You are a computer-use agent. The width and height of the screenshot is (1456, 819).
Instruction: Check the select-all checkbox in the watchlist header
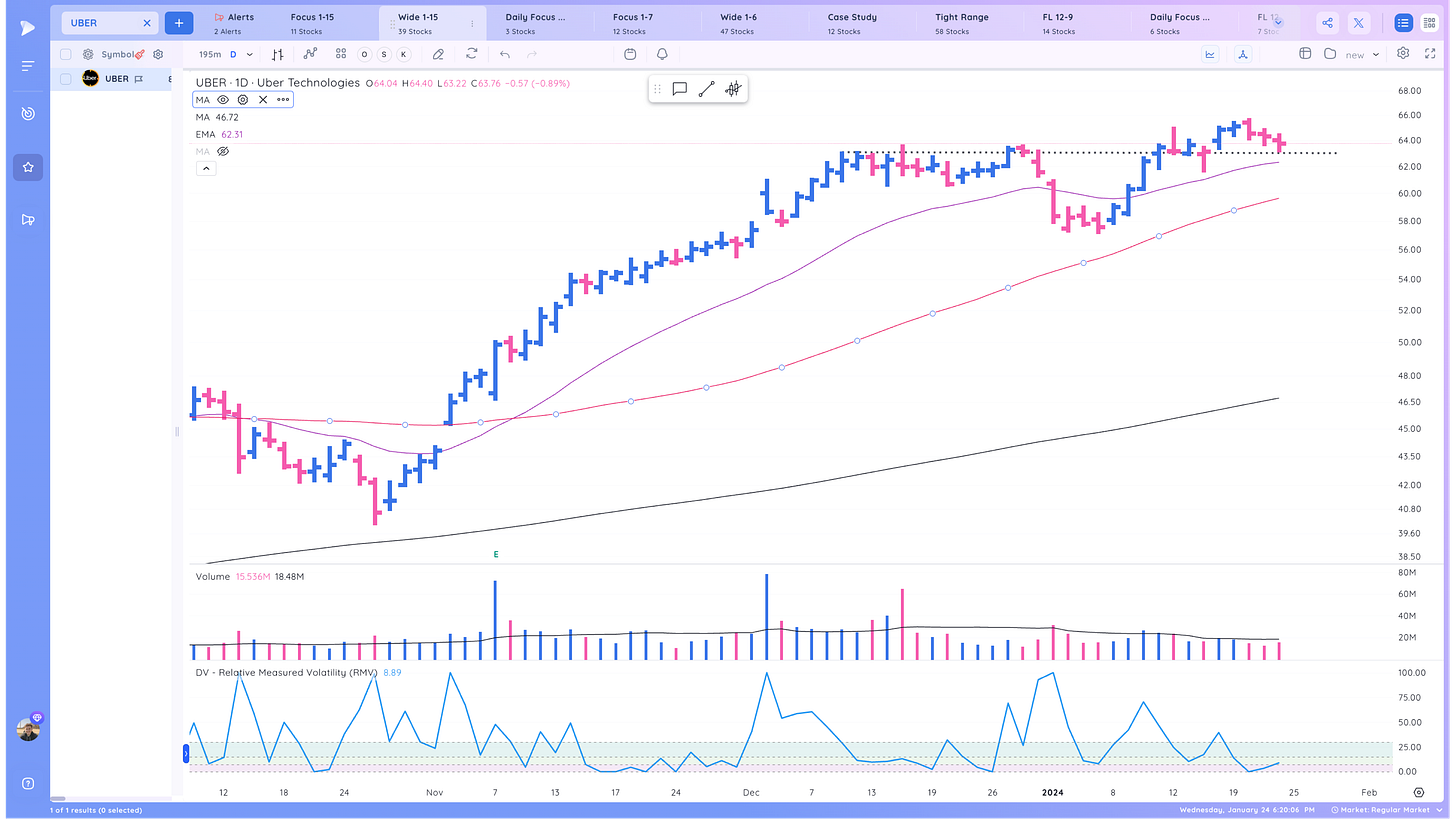pyautogui.click(x=65, y=54)
